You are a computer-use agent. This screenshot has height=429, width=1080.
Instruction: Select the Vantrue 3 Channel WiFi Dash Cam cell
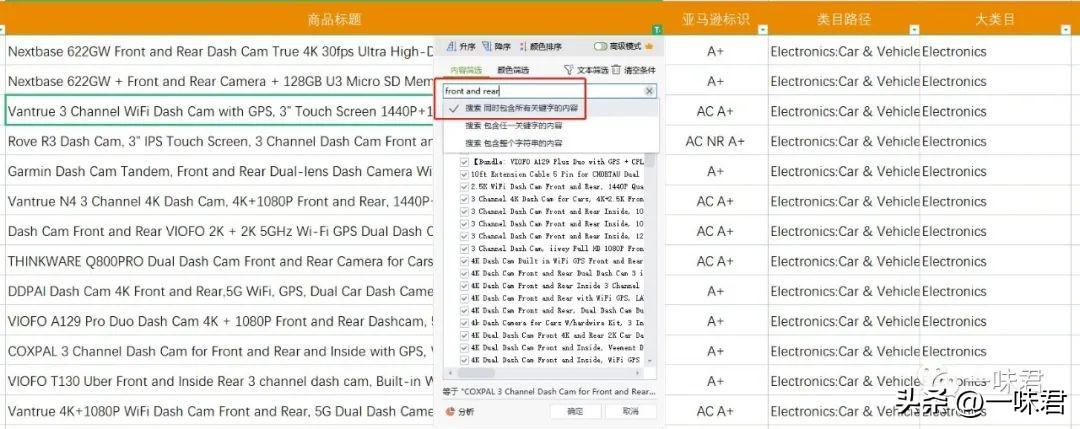(x=220, y=111)
